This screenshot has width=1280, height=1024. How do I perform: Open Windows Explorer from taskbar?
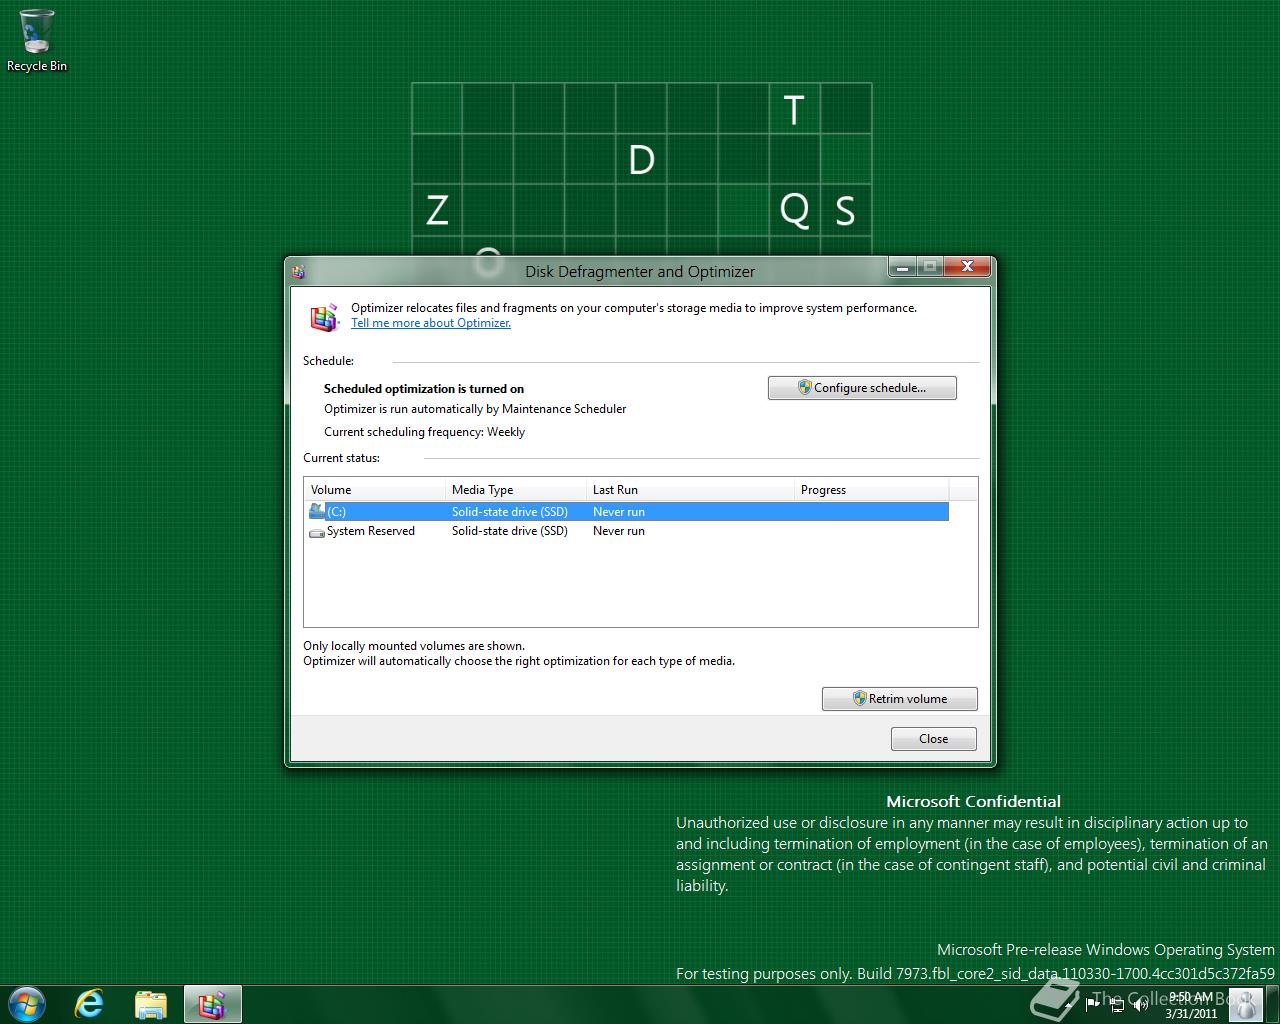pyautogui.click(x=151, y=1004)
